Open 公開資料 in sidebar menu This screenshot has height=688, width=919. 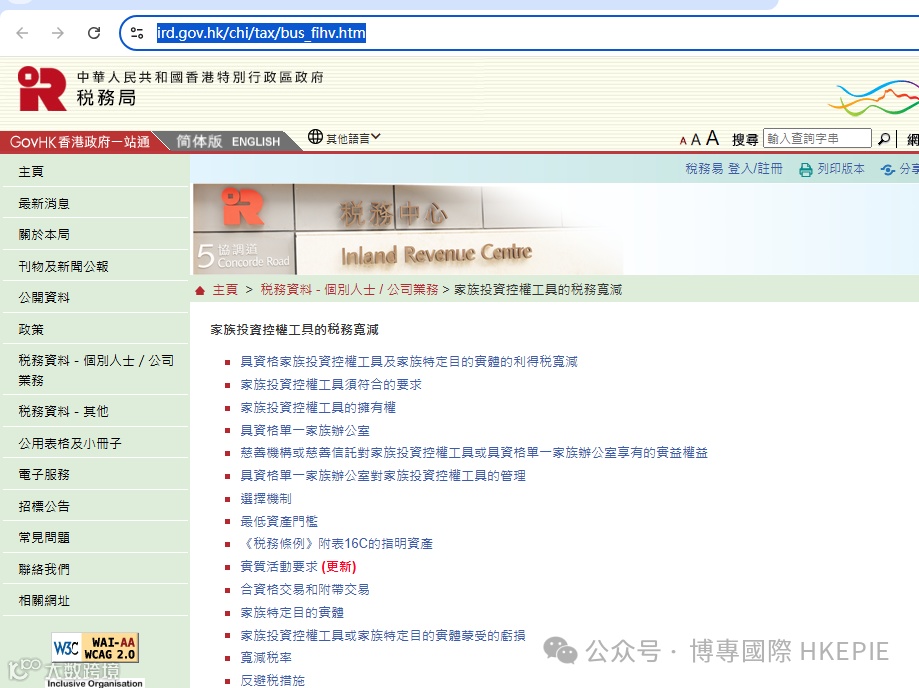pyautogui.click(x=44, y=297)
